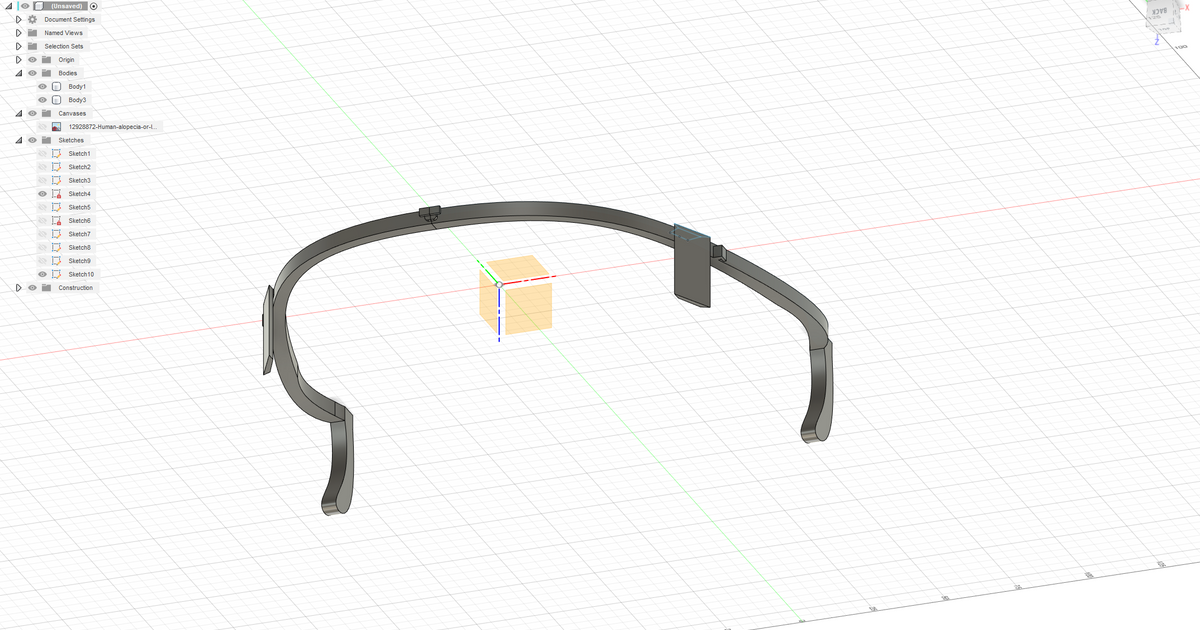Hide the Bodies folder with its eye icon
The height and width of the screenshot is (630, 1200).
point(31,72)
